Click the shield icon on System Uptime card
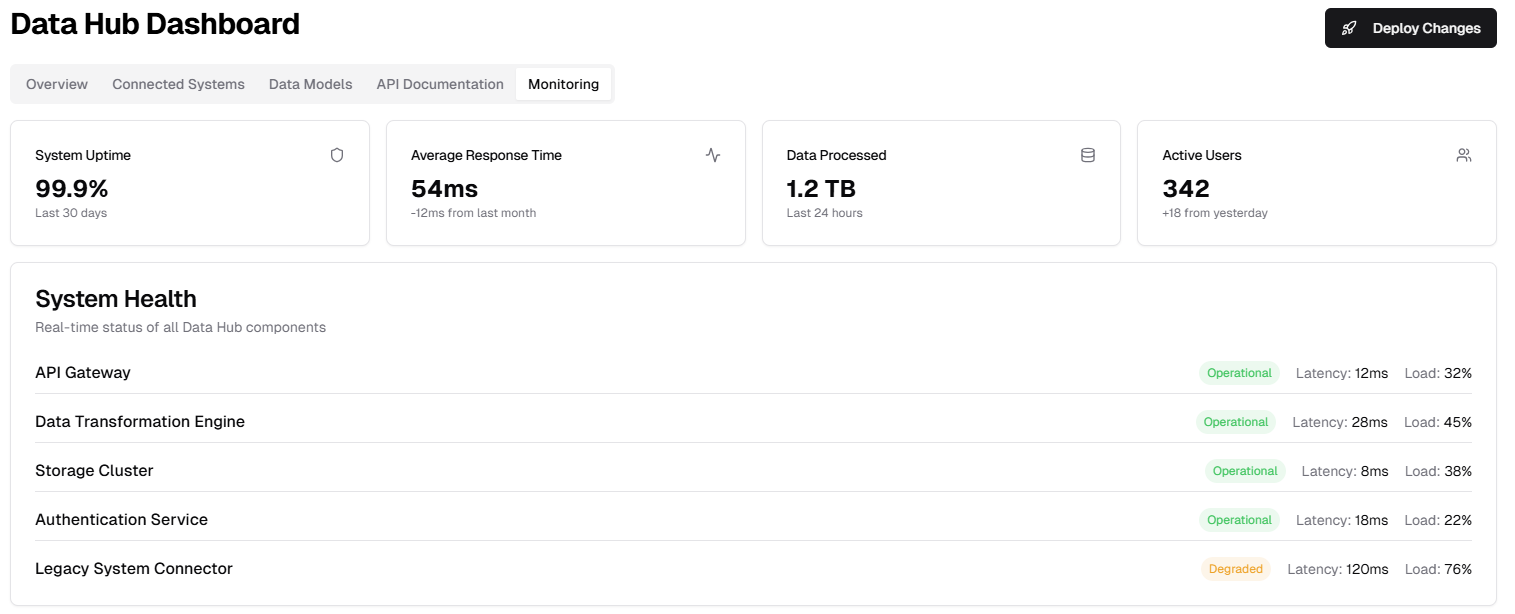The width and height of the screenshot is (1515, 614). pos(337,155)
